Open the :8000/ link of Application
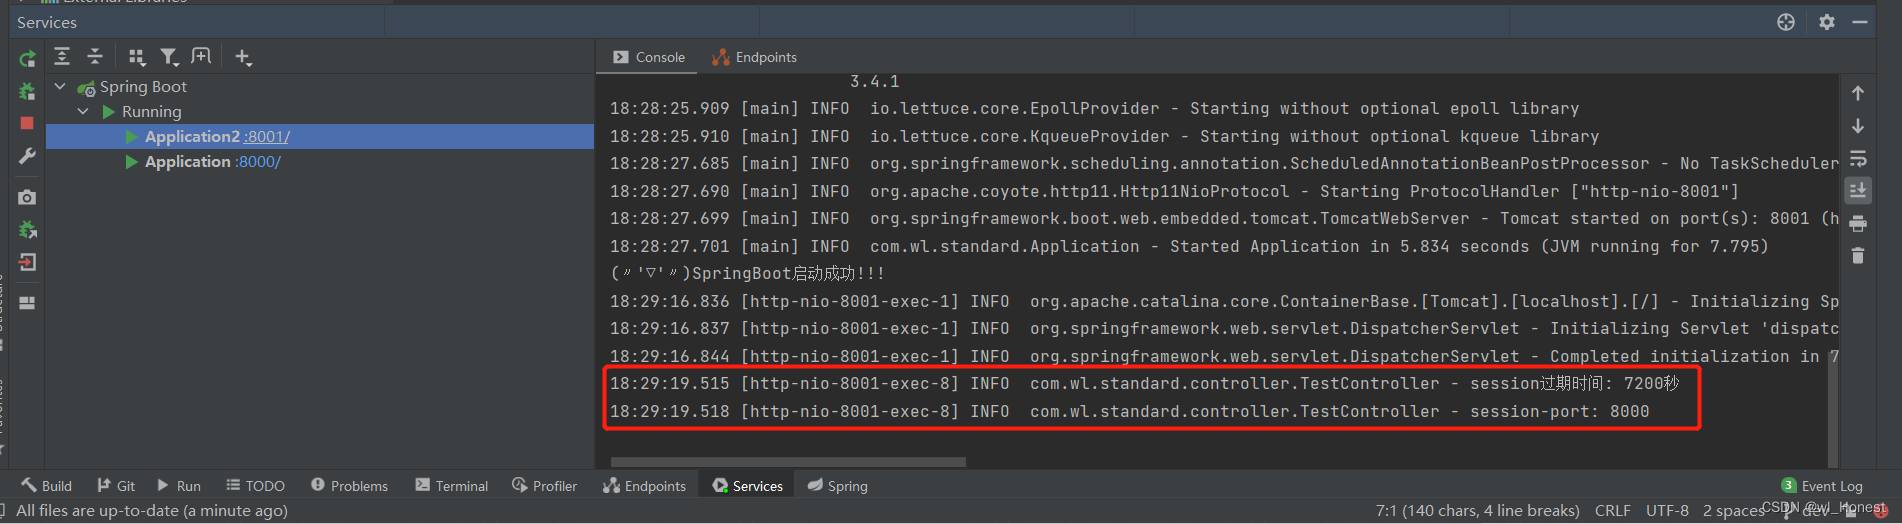 (x=258, y=162)
